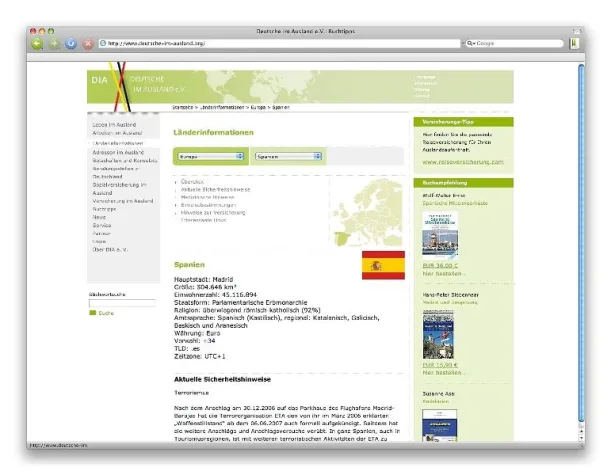Open Service in the left menu

point(102,225)
